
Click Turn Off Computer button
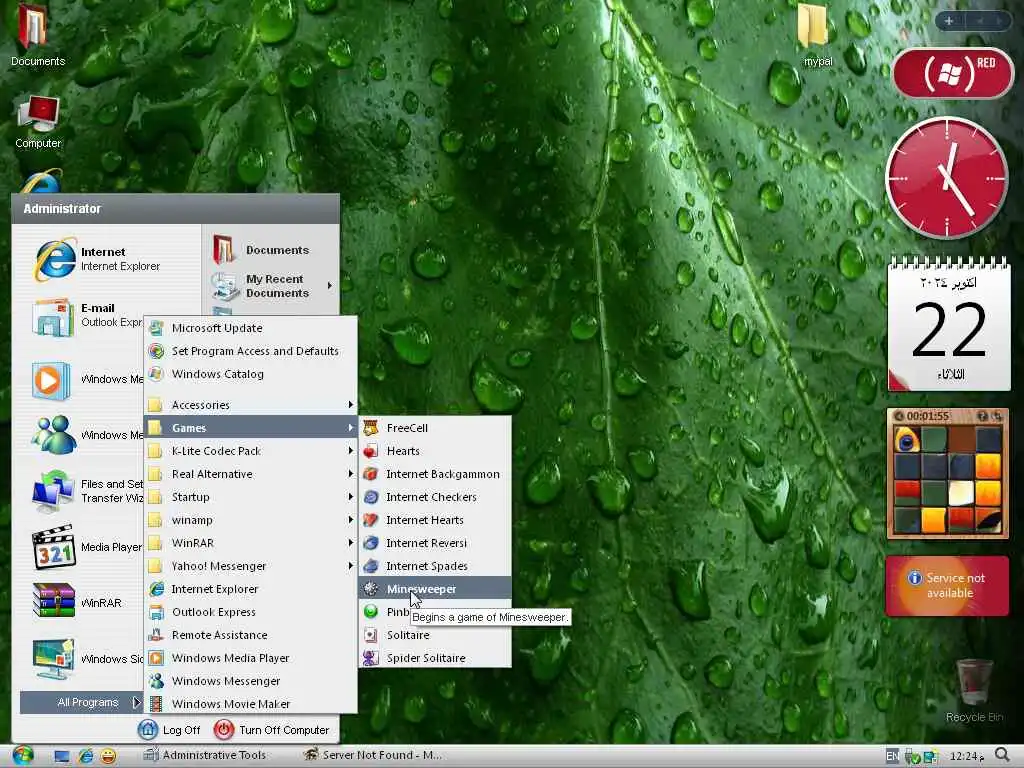point(272,729)
